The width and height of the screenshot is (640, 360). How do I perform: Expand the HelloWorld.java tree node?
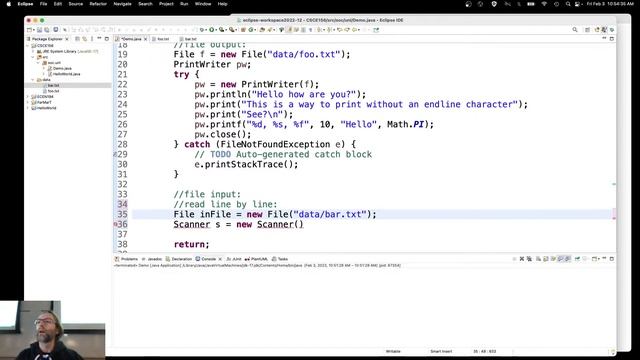coord(44,74)
